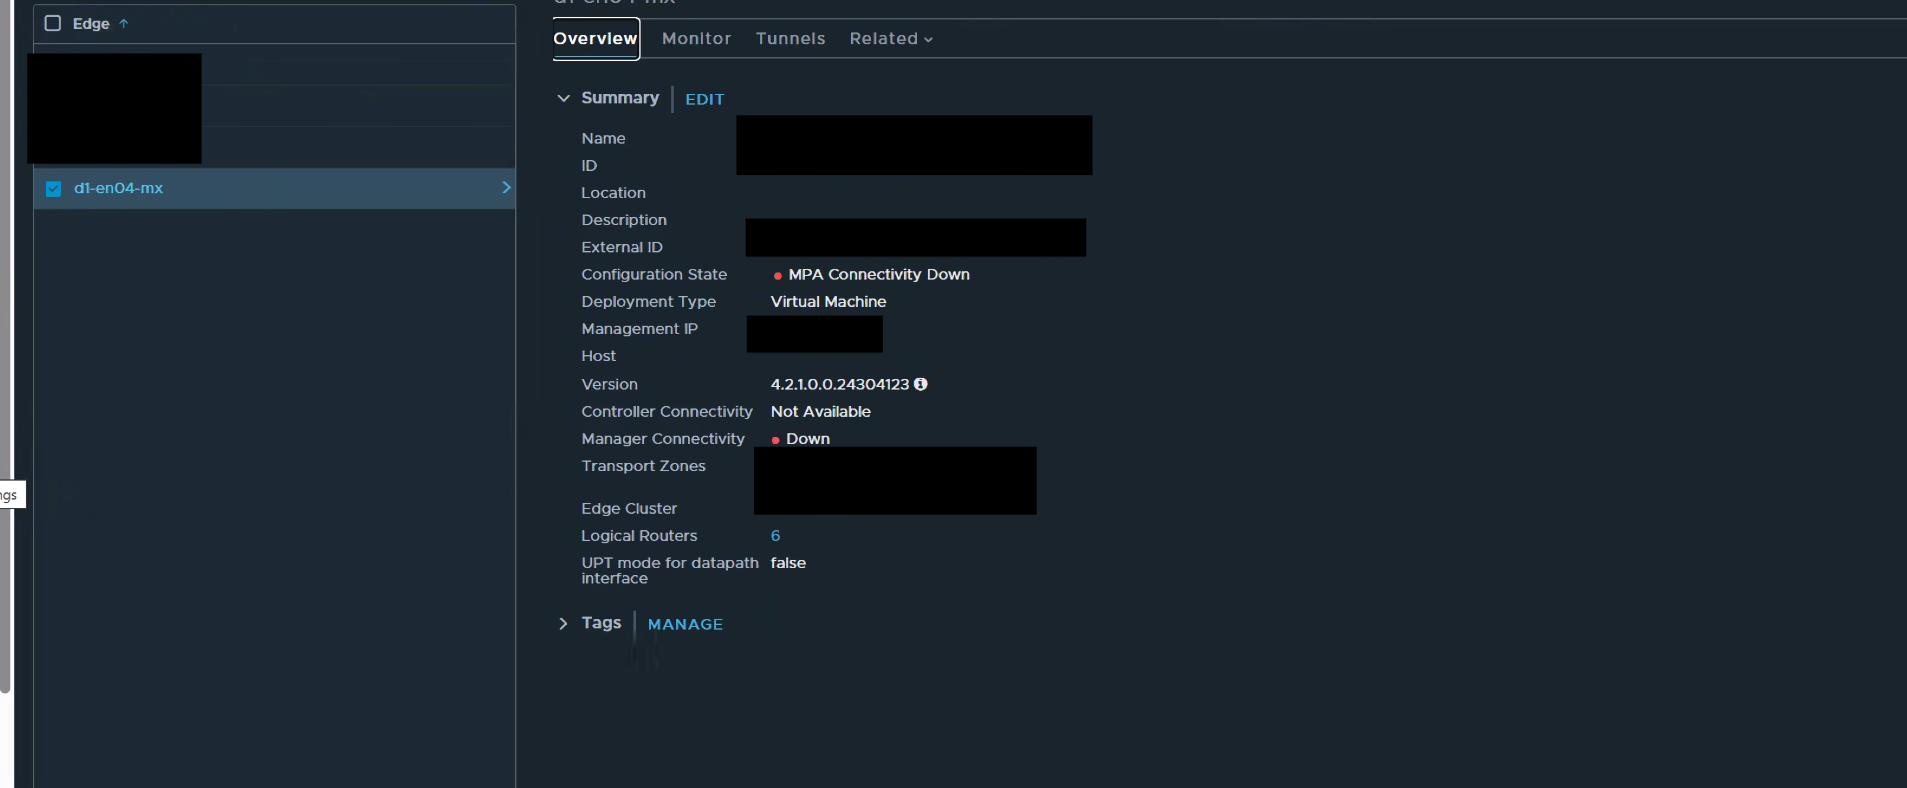This screenshot has width=1907, height=788.
Task: Expand the Tags section
Action: pos(564,623)
